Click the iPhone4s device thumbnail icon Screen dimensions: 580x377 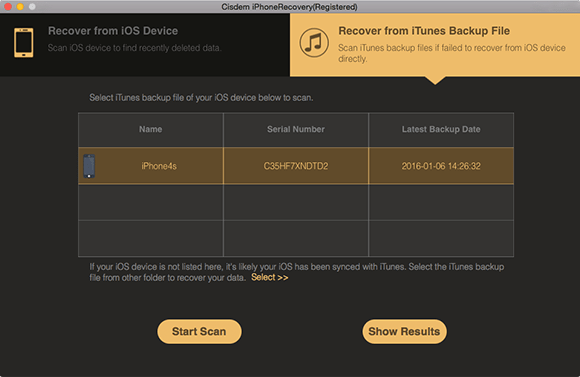pyautogui.click(x=89, y=166)
